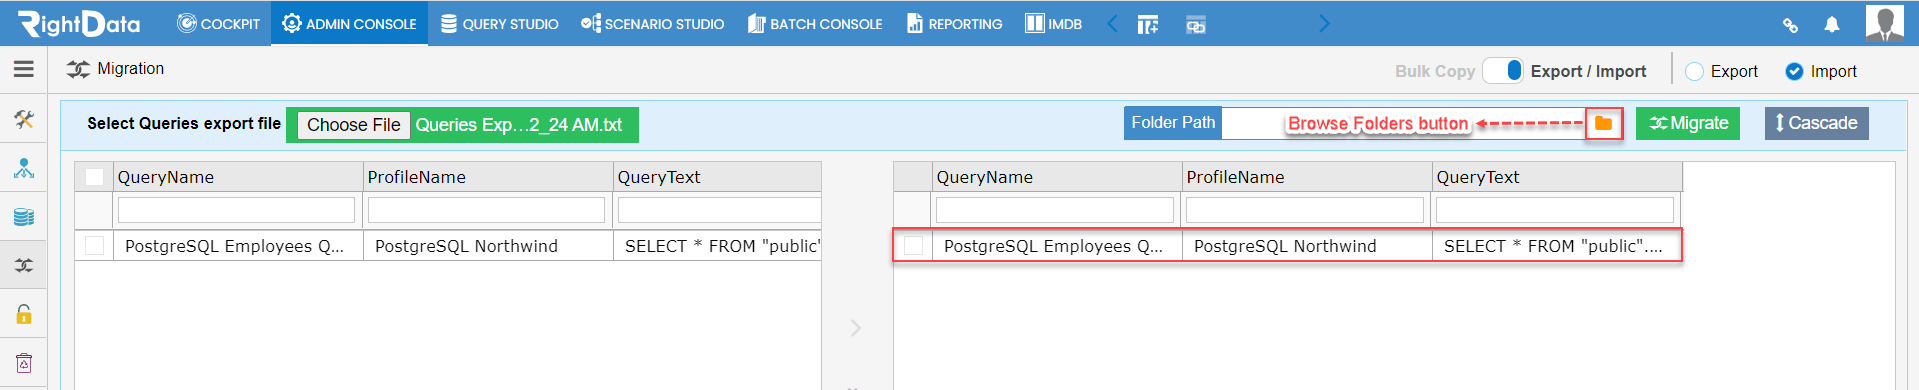Image resolution: width=1919 pixels, height=390 pixels.
Task: Click the Choose File button
Action: 354,125
